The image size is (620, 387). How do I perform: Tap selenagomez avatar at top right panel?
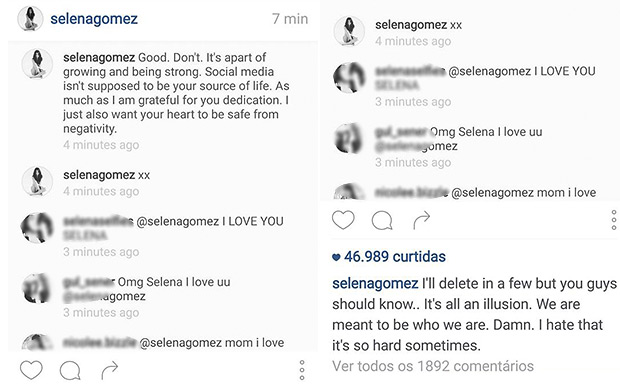(349, 31)
